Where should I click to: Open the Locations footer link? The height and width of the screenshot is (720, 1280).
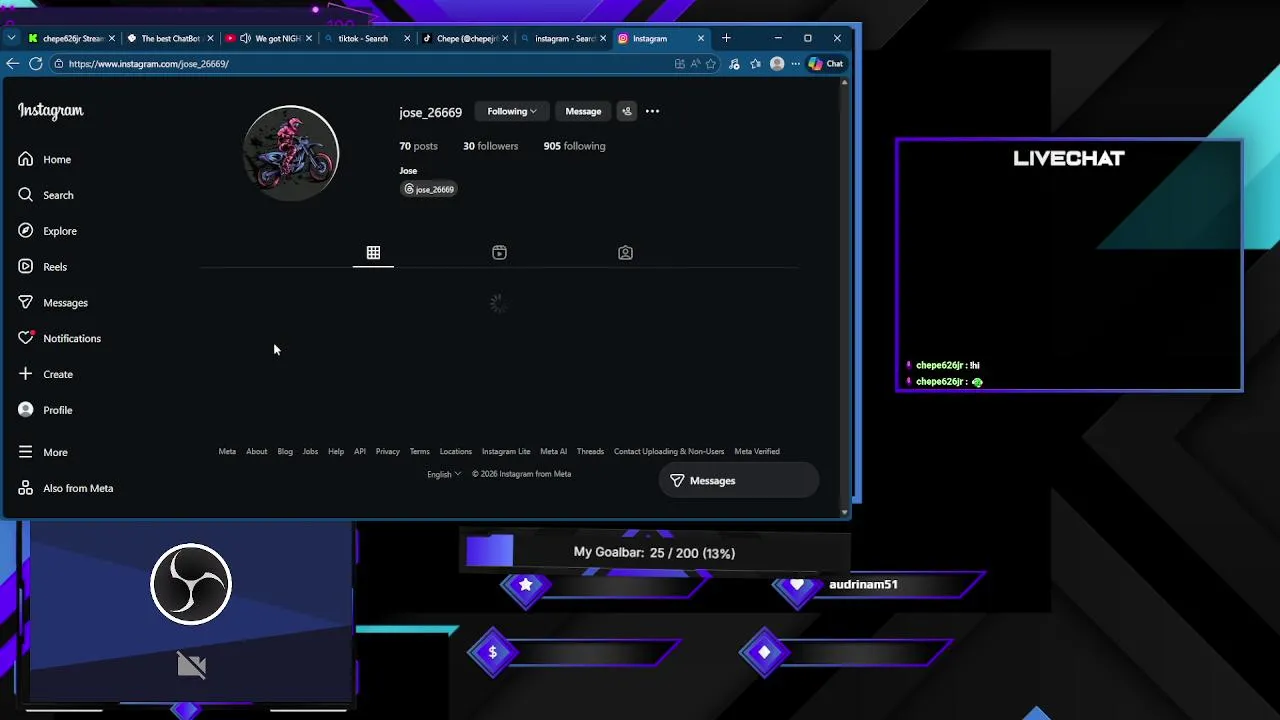(456, 451)
